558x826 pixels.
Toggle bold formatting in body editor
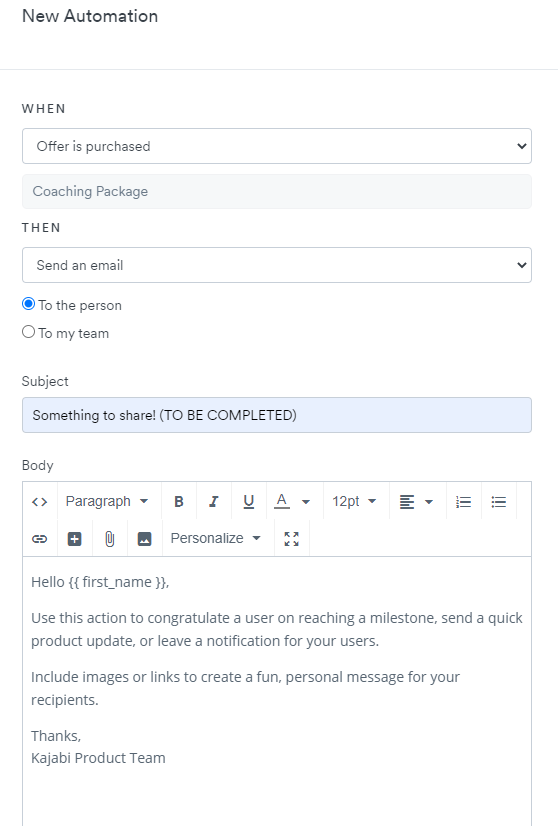click(179, 502)
